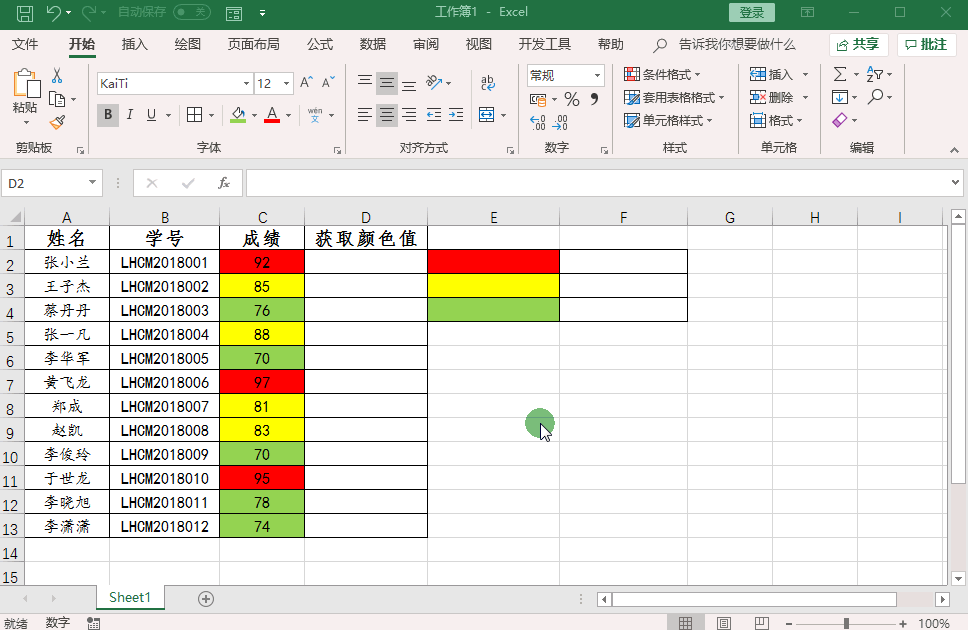Toggle Underline formatting
This screenshot has width=968, height=630.
(151, 115)
